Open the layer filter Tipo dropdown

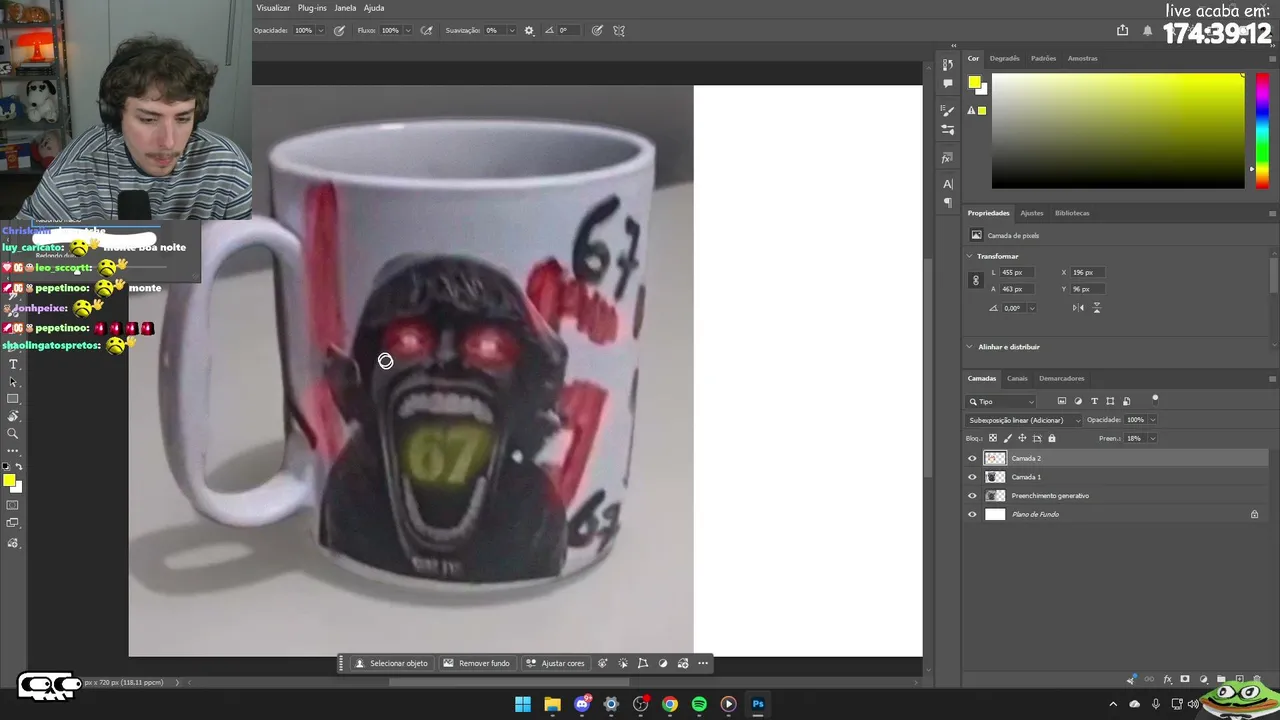(x=1002, y=401)
